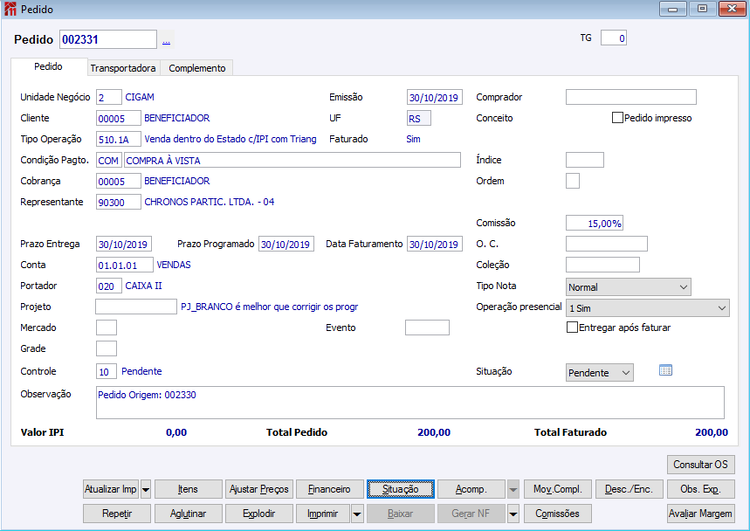
Task: Click the Coleção input field
Action: tap(602, 265)
